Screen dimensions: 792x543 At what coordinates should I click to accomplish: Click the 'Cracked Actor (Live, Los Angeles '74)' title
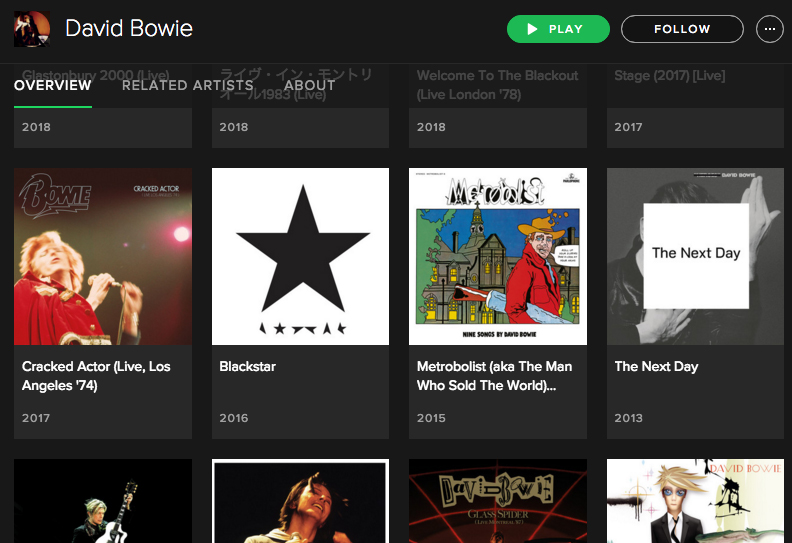(96, 376)
